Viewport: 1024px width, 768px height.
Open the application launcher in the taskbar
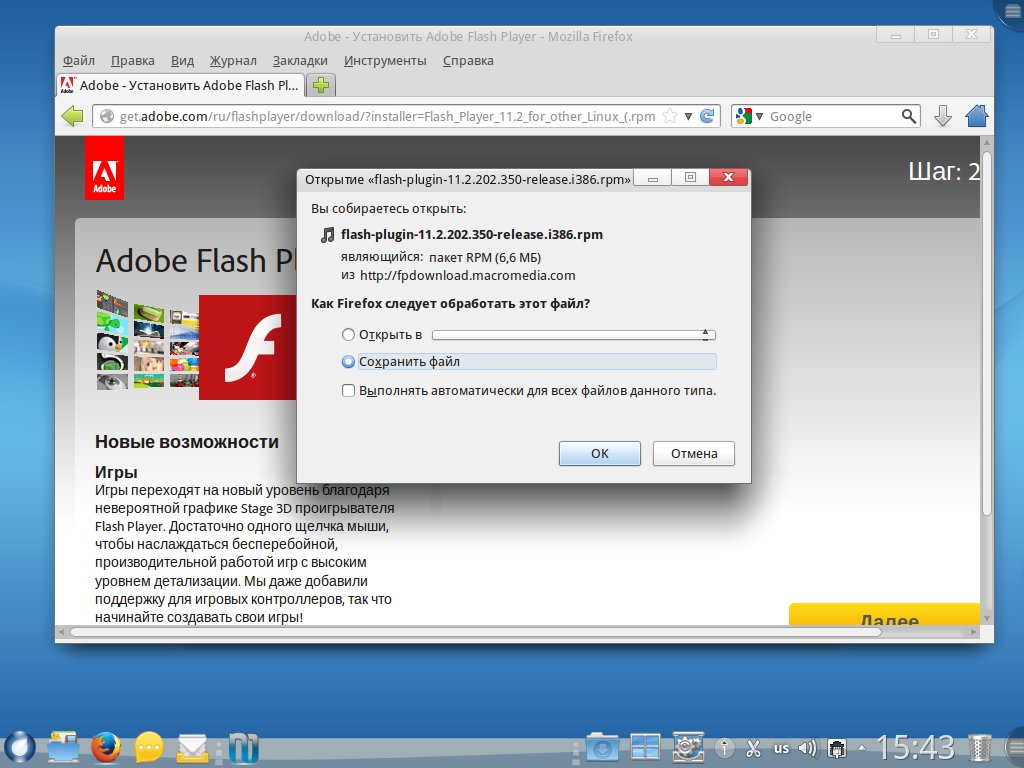click(x=20, y=746)
